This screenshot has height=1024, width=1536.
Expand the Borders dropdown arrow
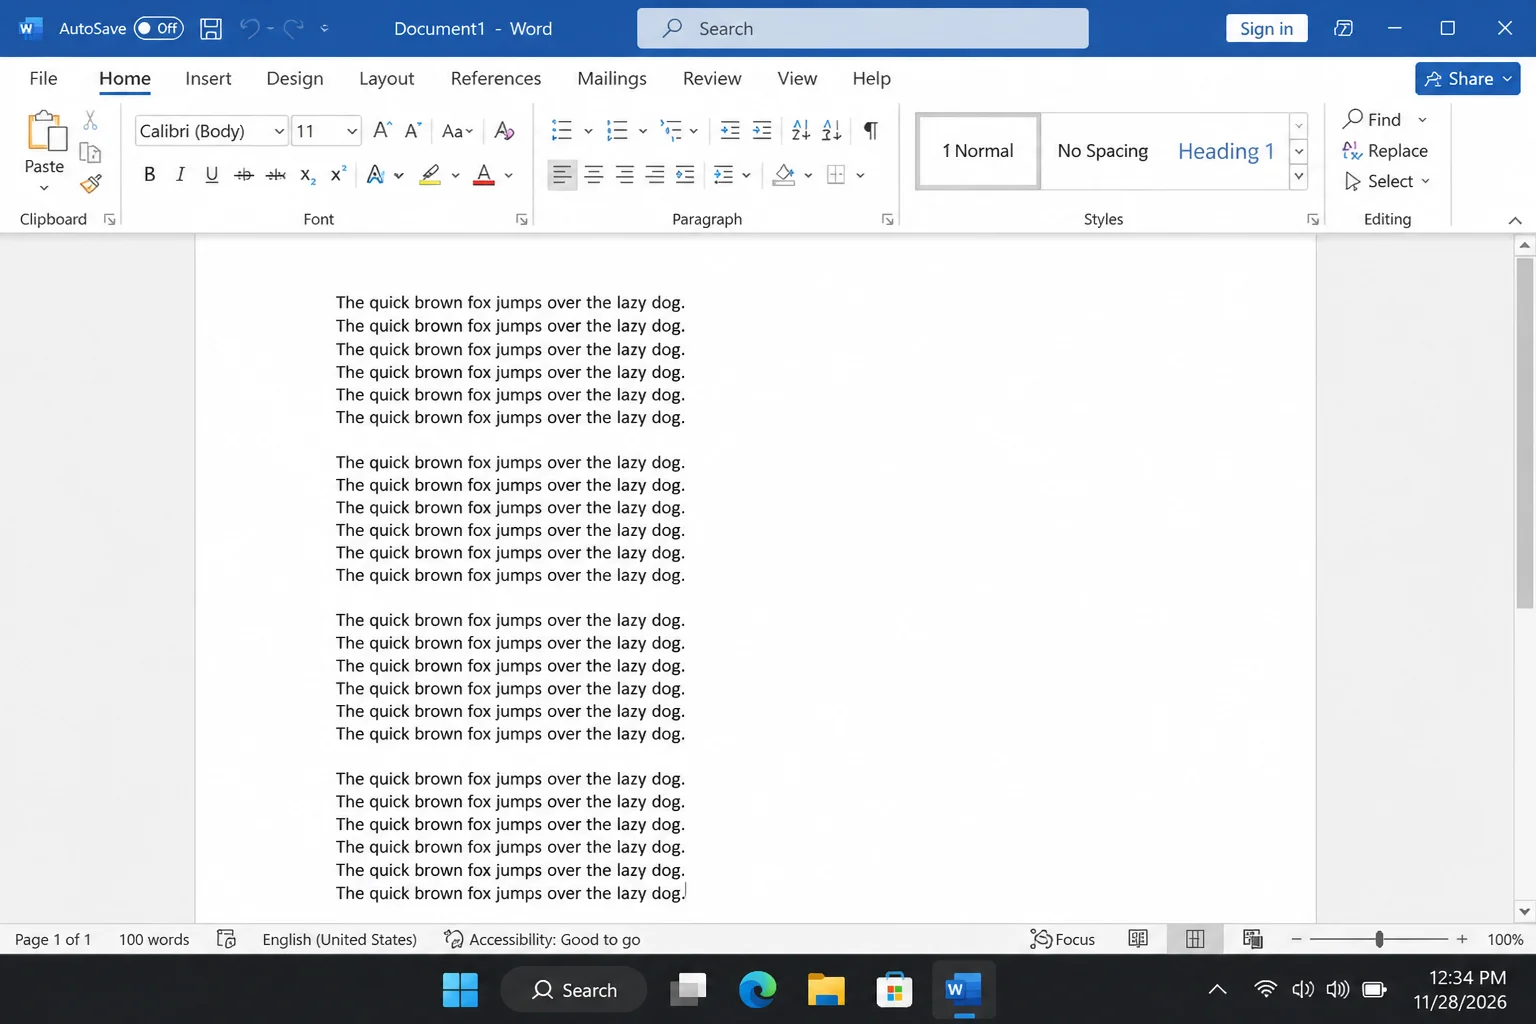tap(860, 175)
